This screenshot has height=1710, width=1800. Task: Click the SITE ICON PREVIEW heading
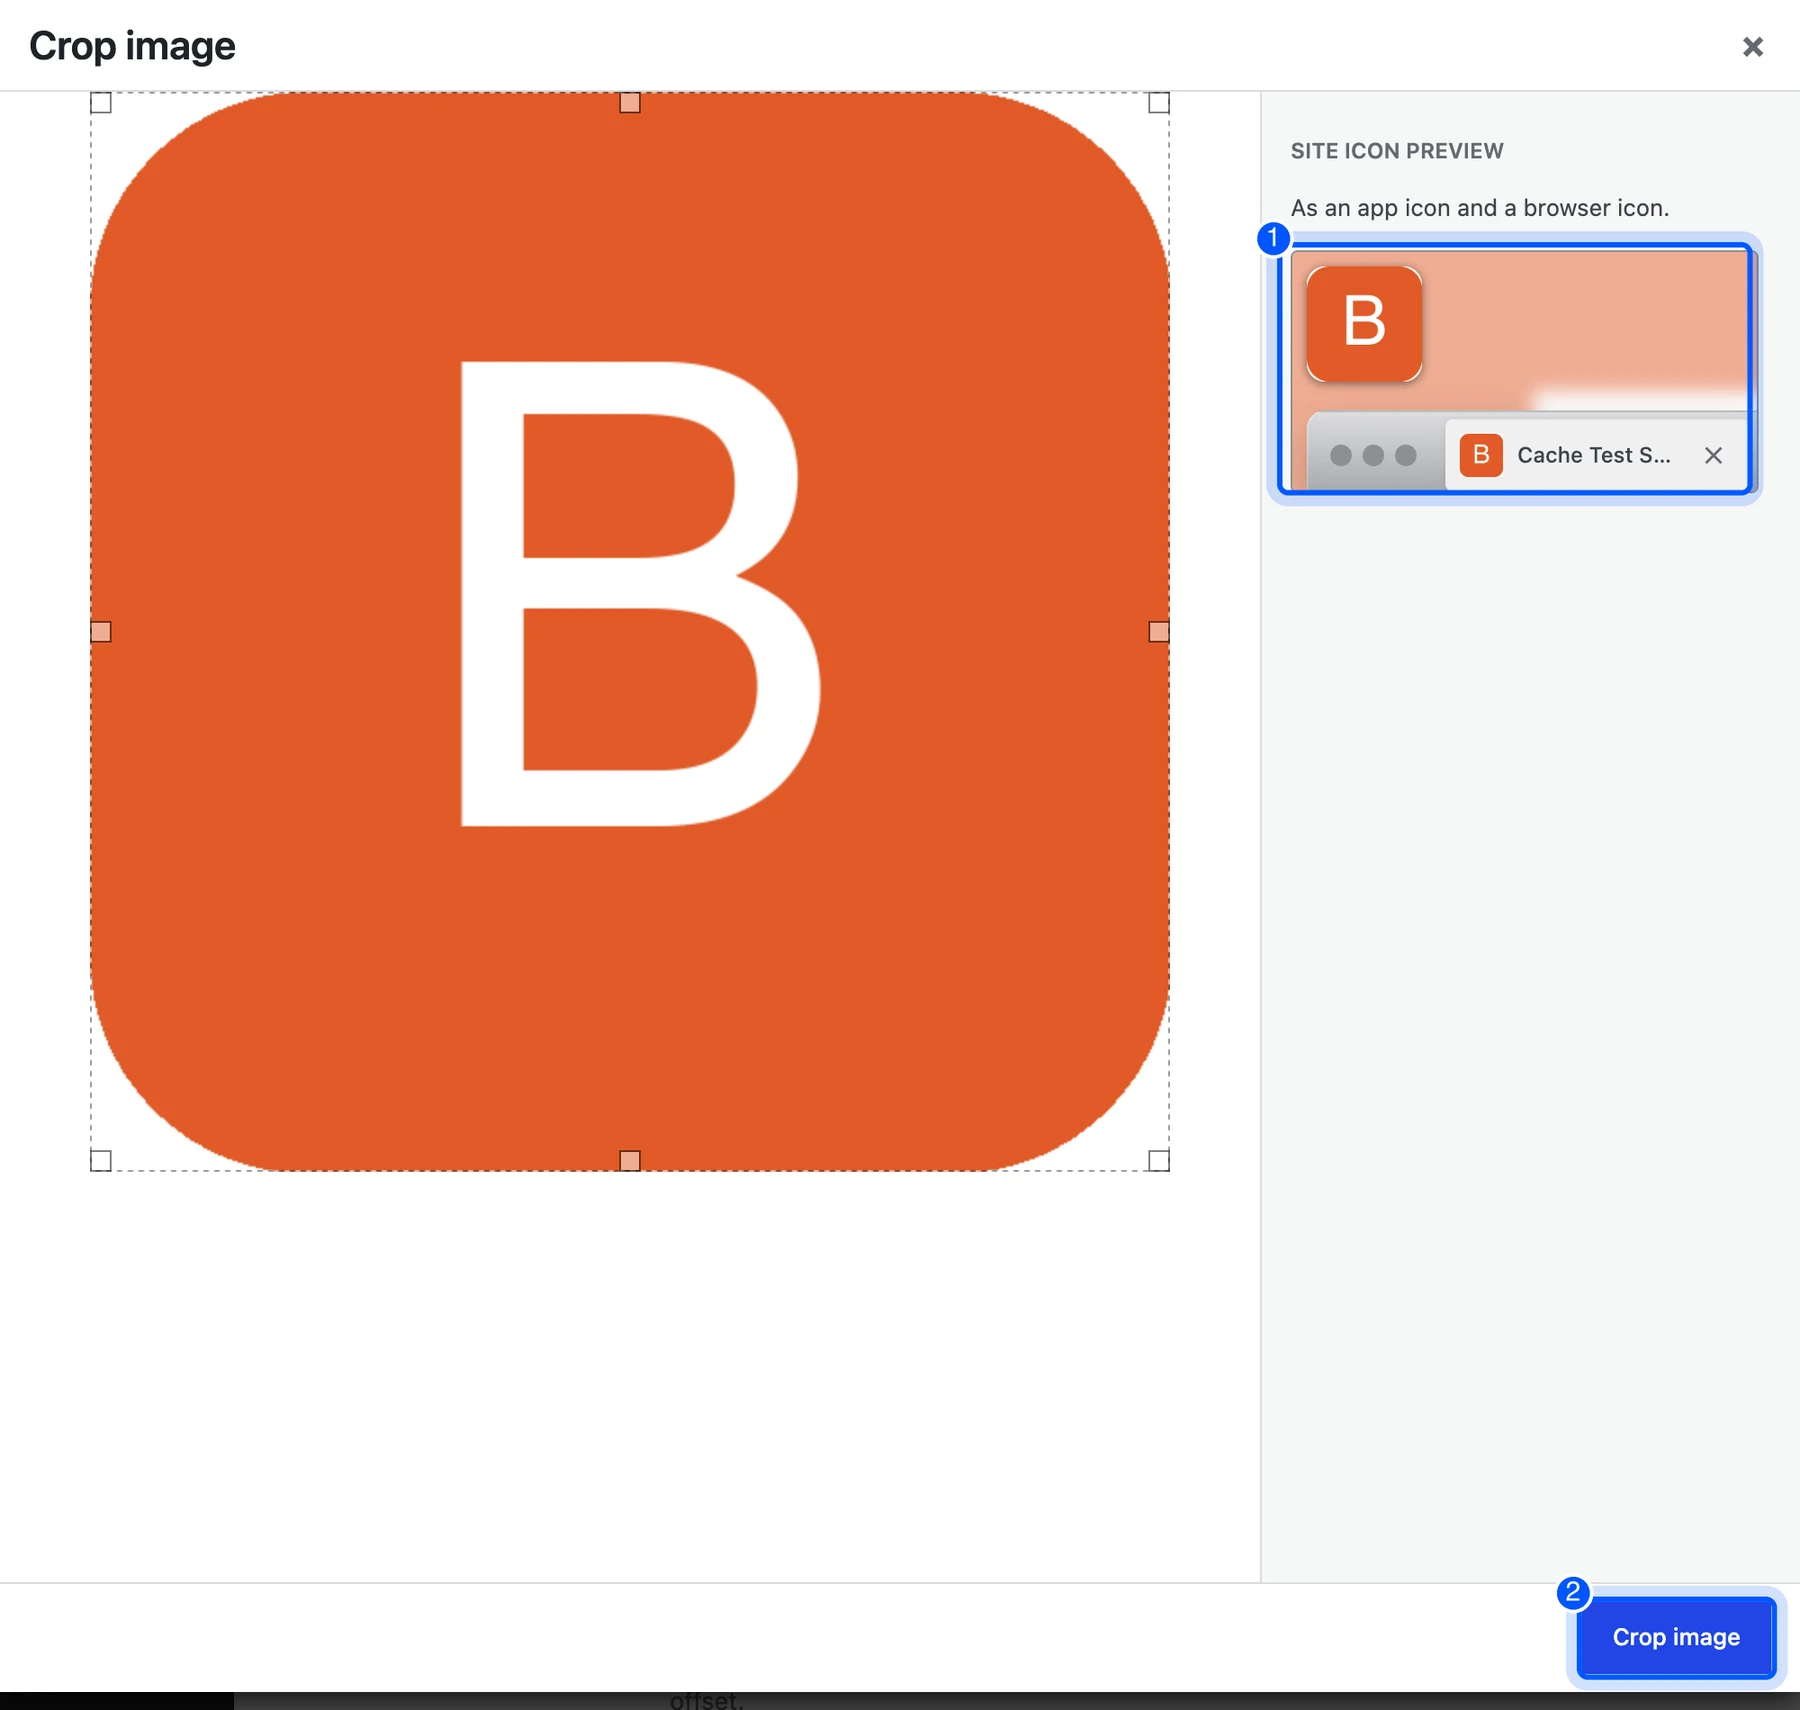pyautogui.click(x=1397, y=151)
